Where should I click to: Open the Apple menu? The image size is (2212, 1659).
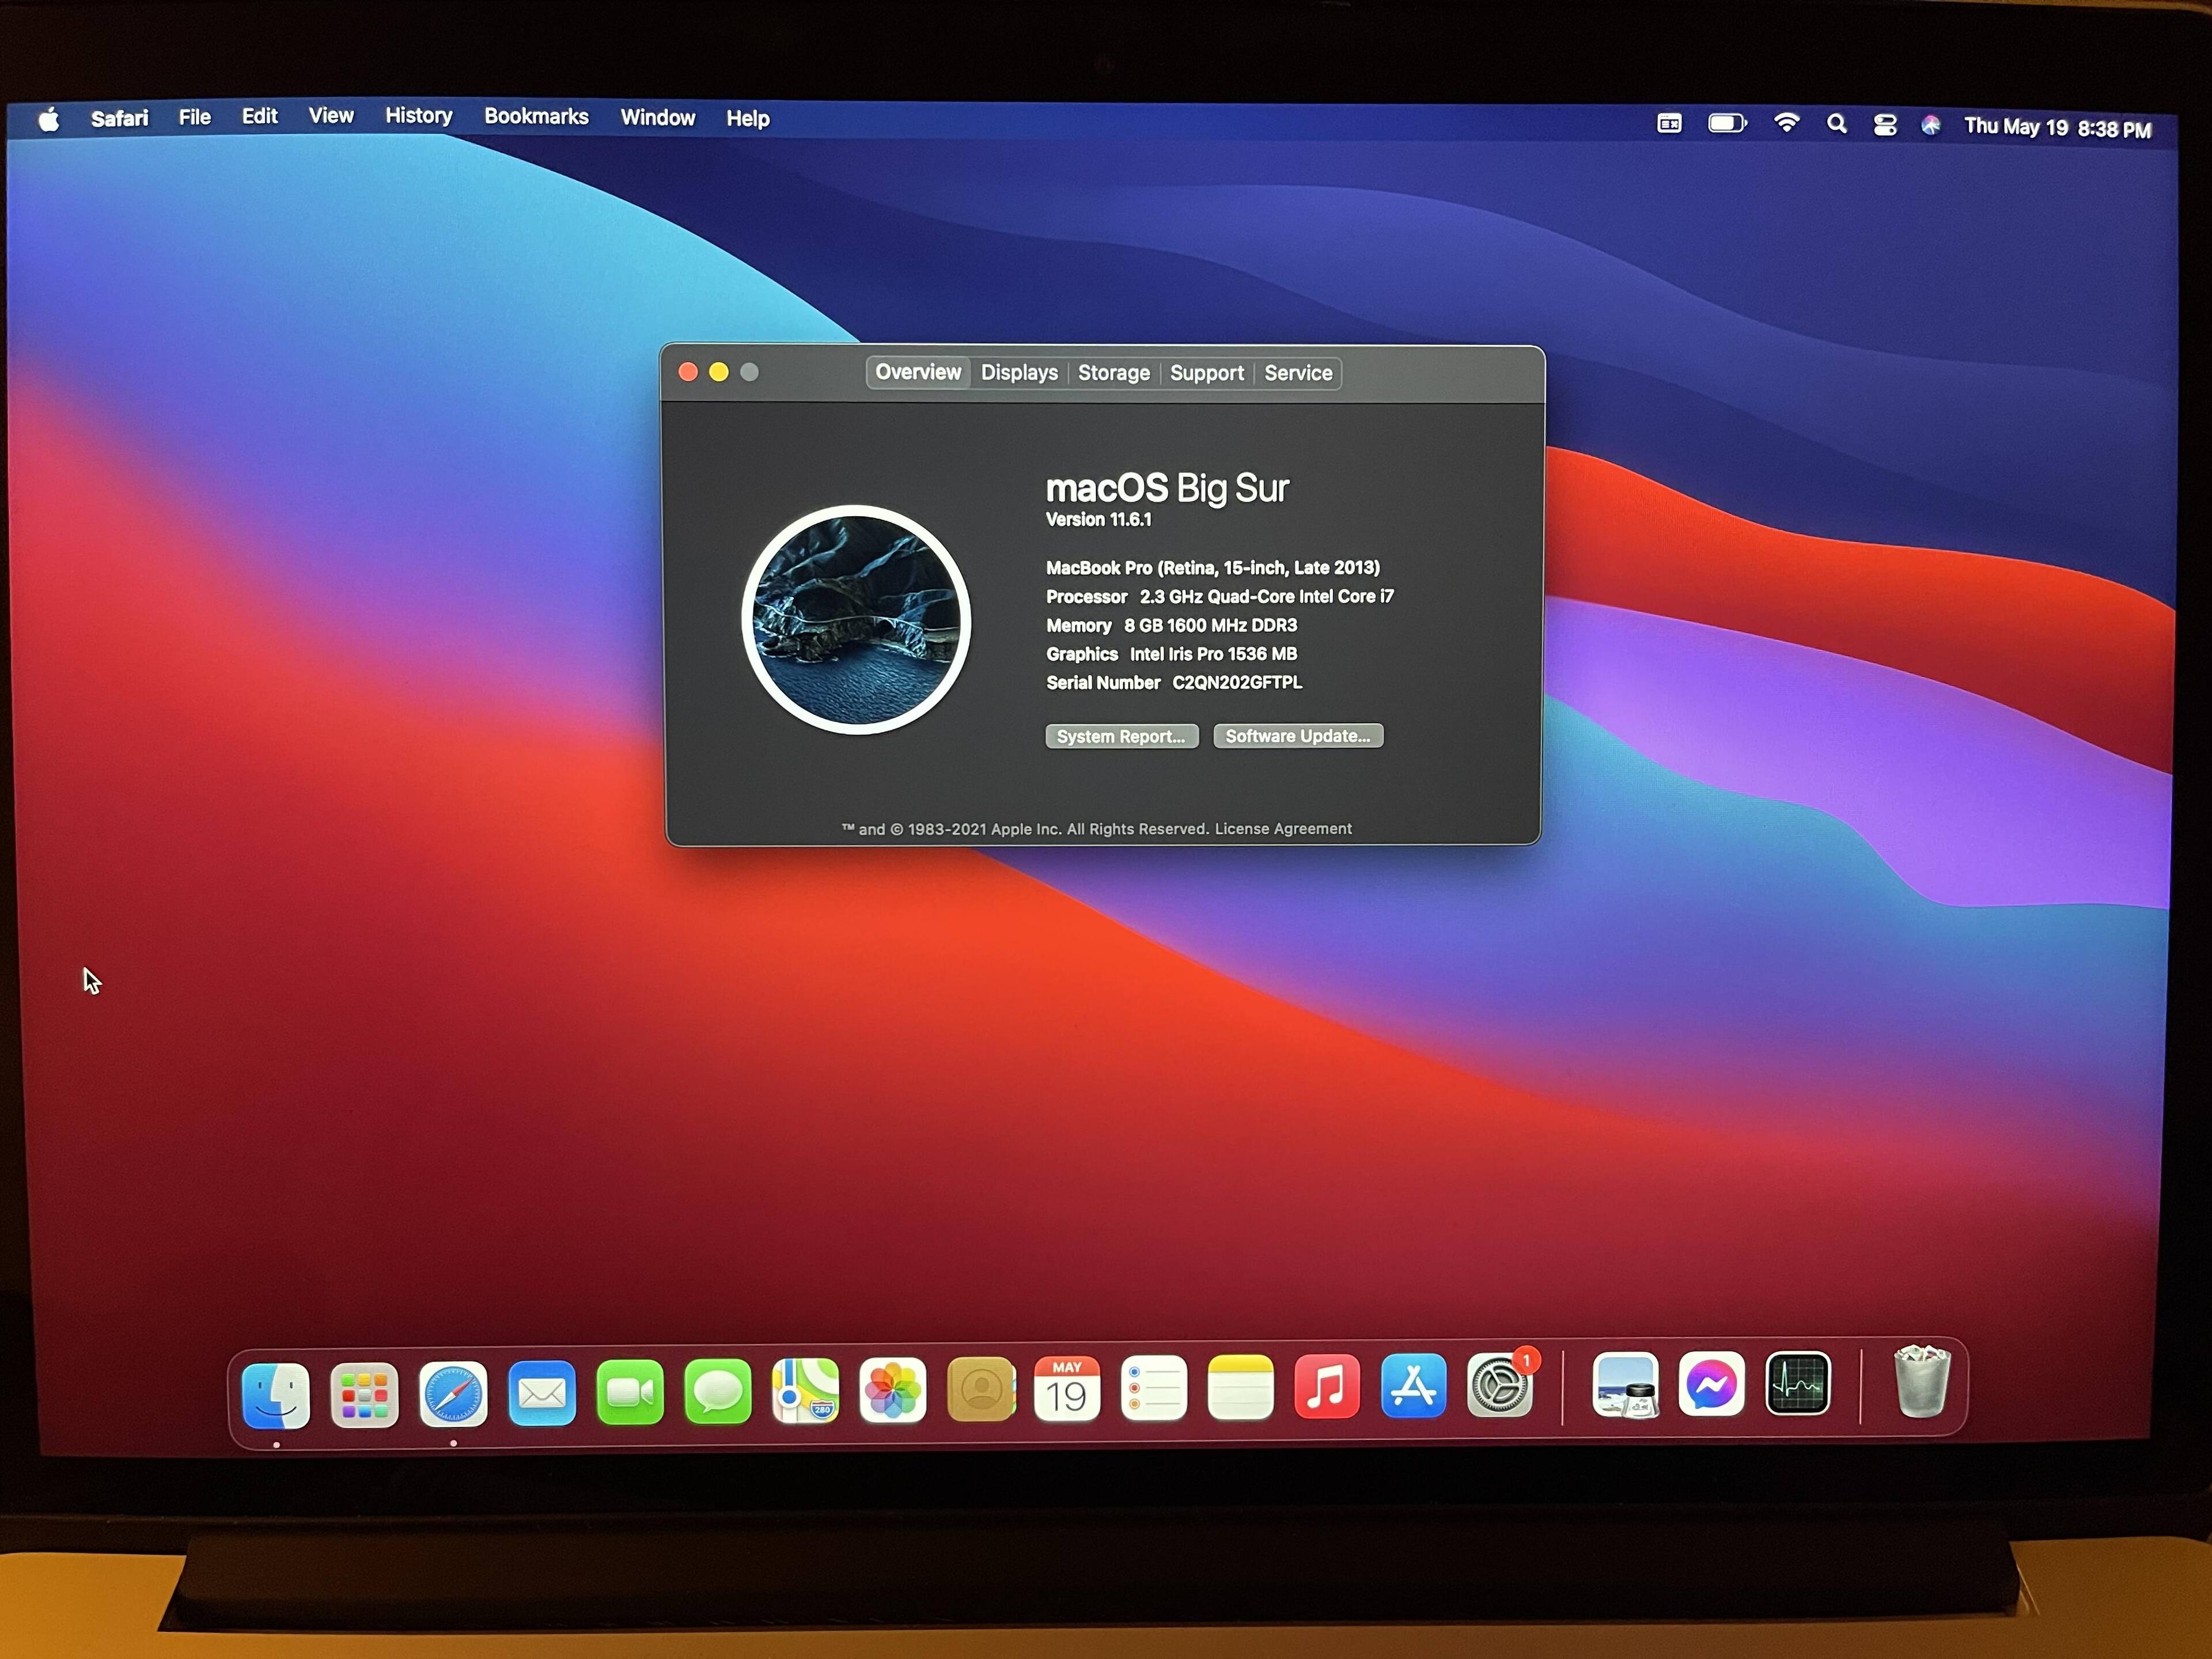click(49, 120)
